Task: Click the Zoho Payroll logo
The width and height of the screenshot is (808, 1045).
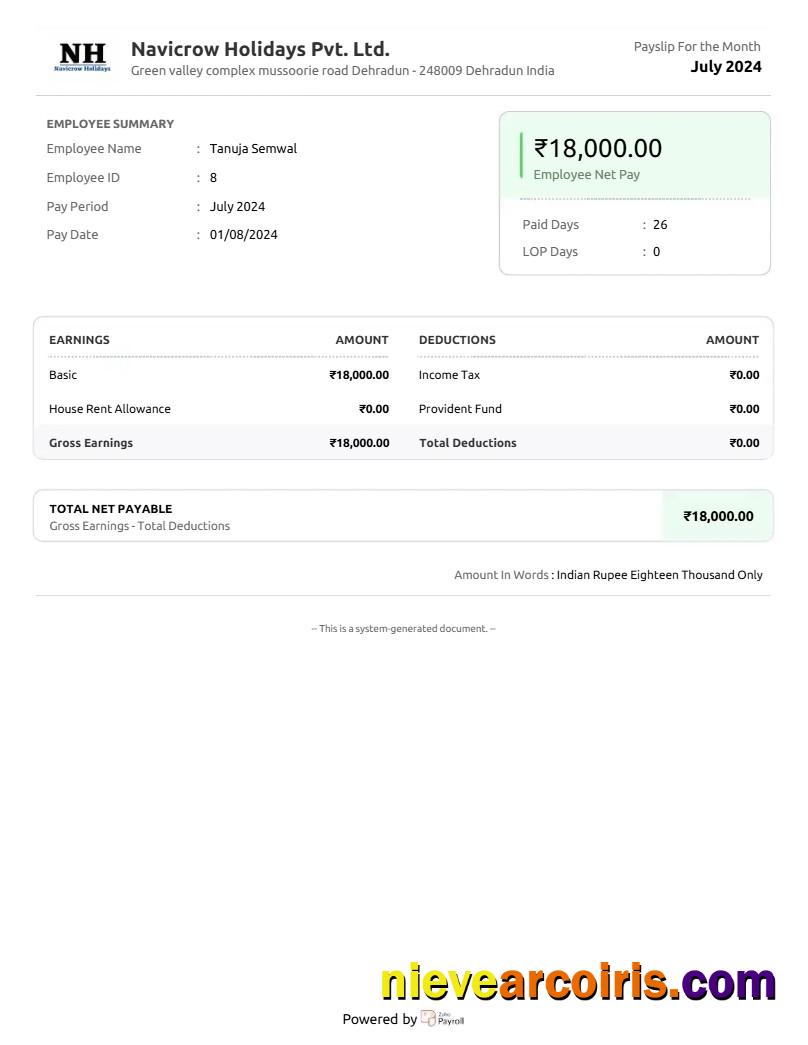Action: point(442,1019)
